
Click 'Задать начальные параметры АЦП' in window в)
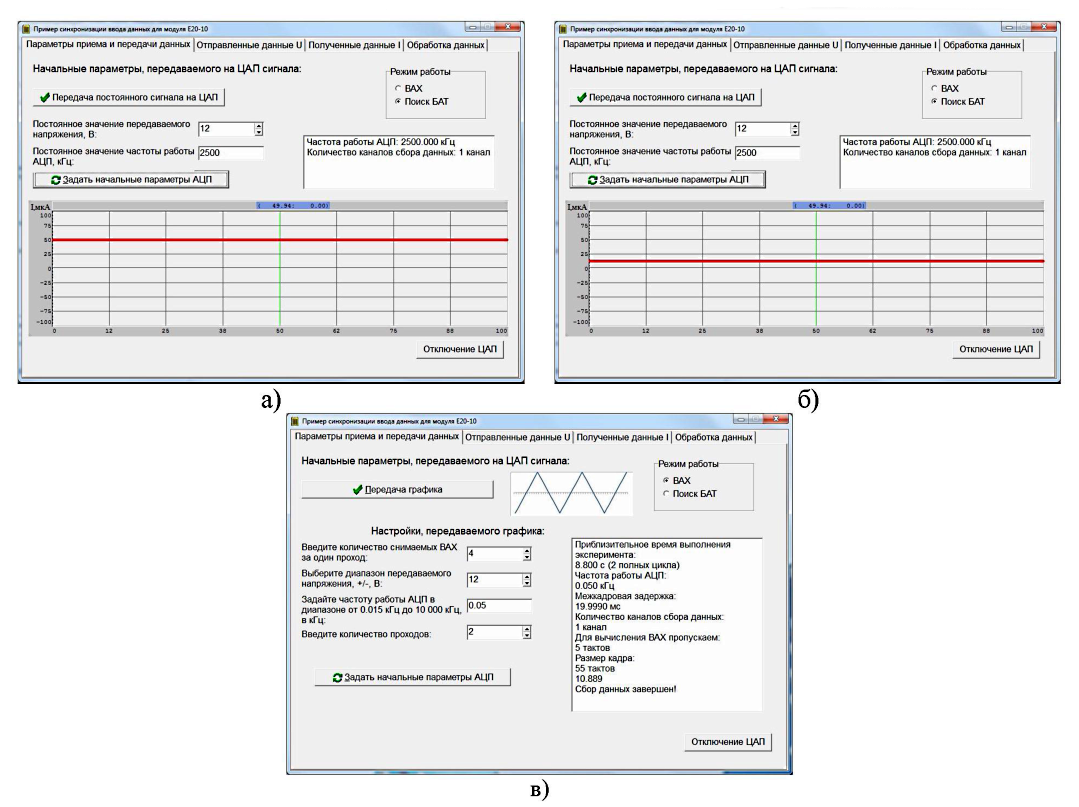tap(412, 677)
